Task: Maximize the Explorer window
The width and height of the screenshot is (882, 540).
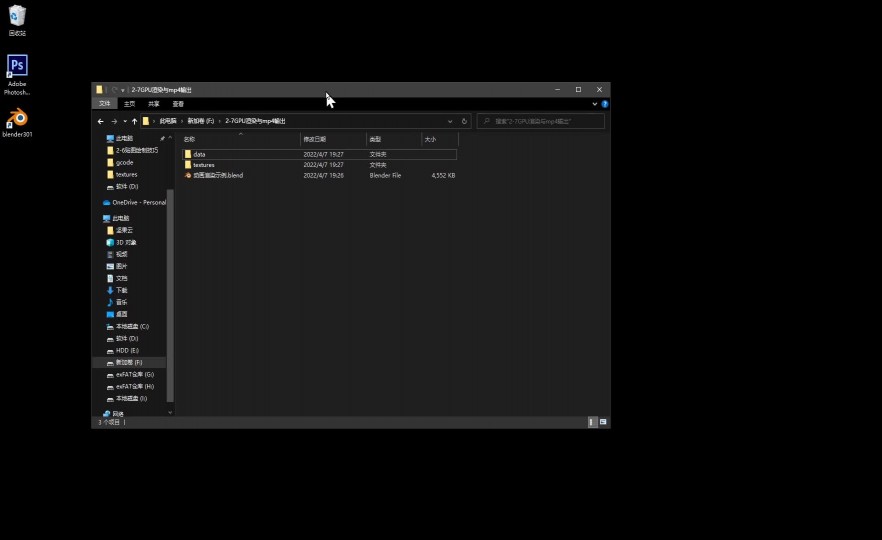Action: click(578, 89)
